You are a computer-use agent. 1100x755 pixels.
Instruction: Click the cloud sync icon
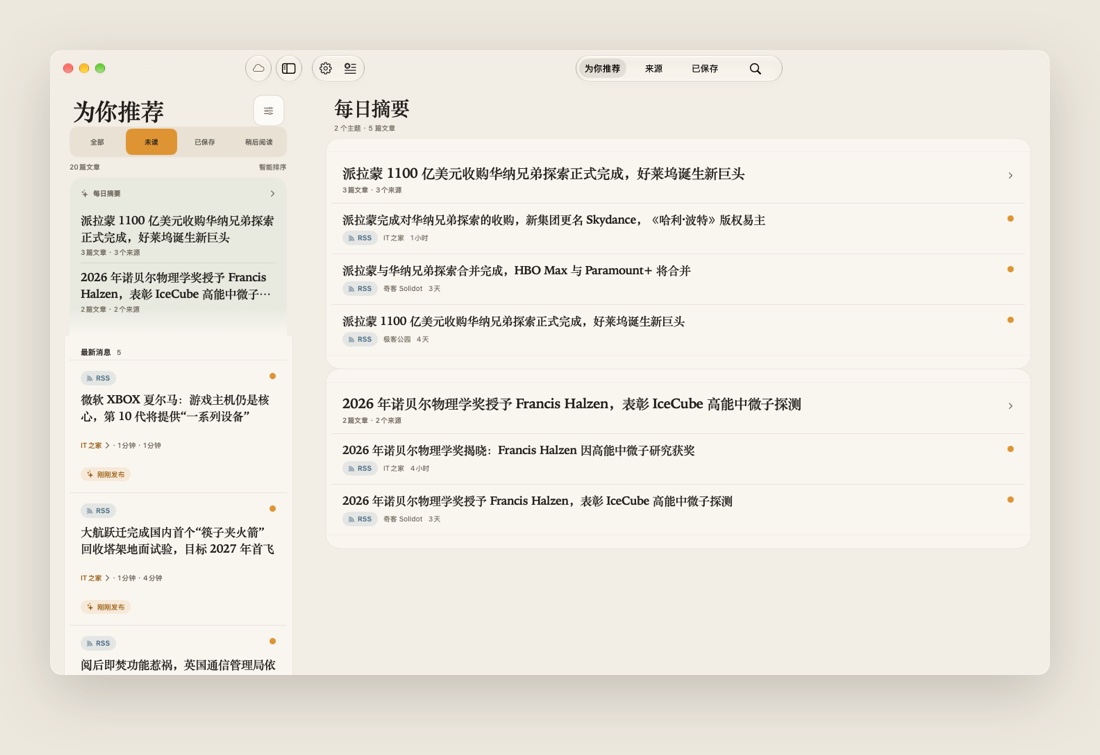258,68
